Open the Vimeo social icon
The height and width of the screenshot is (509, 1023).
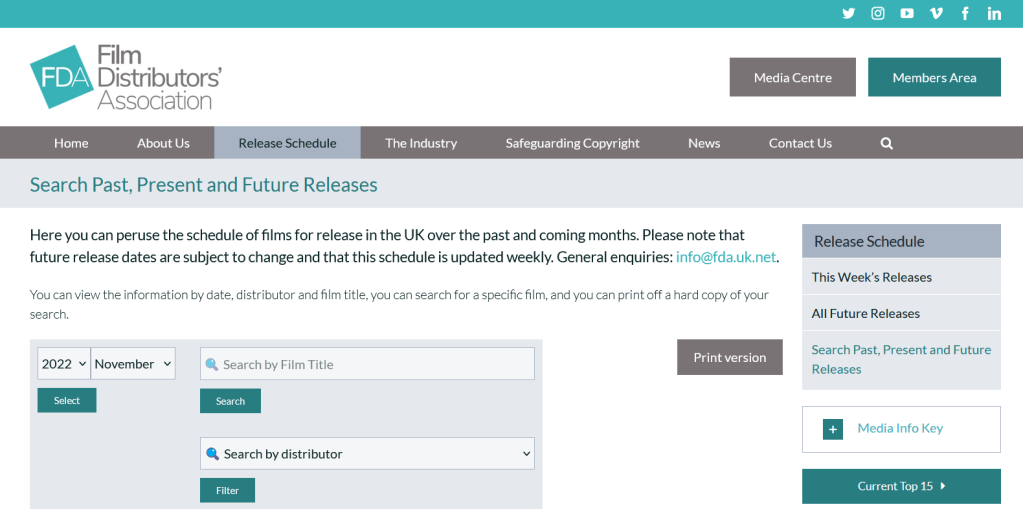coord(936,13)
